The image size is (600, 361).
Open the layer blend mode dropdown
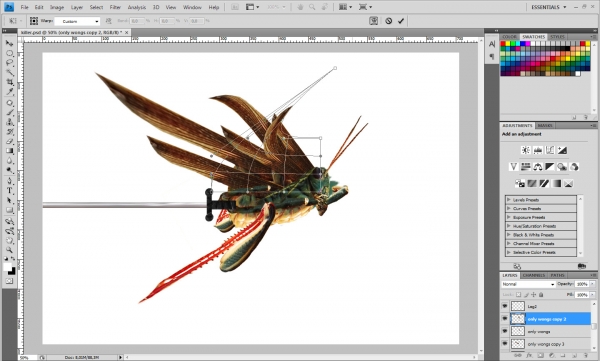click(x=528, y=284)
